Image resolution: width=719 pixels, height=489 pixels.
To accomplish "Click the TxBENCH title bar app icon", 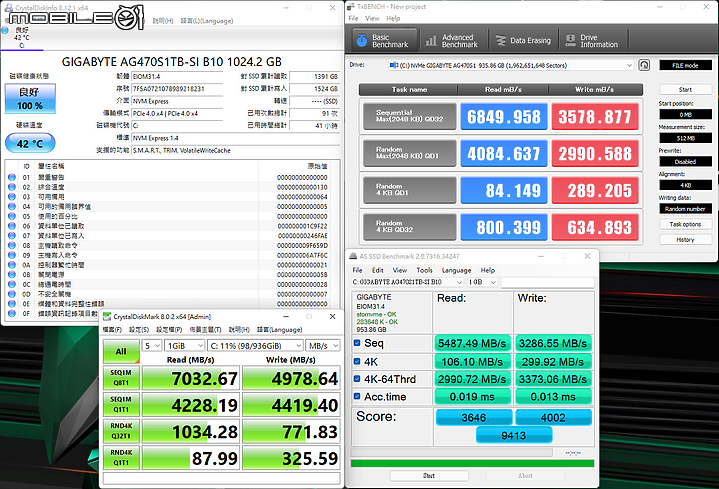I will tap(351, 7).
